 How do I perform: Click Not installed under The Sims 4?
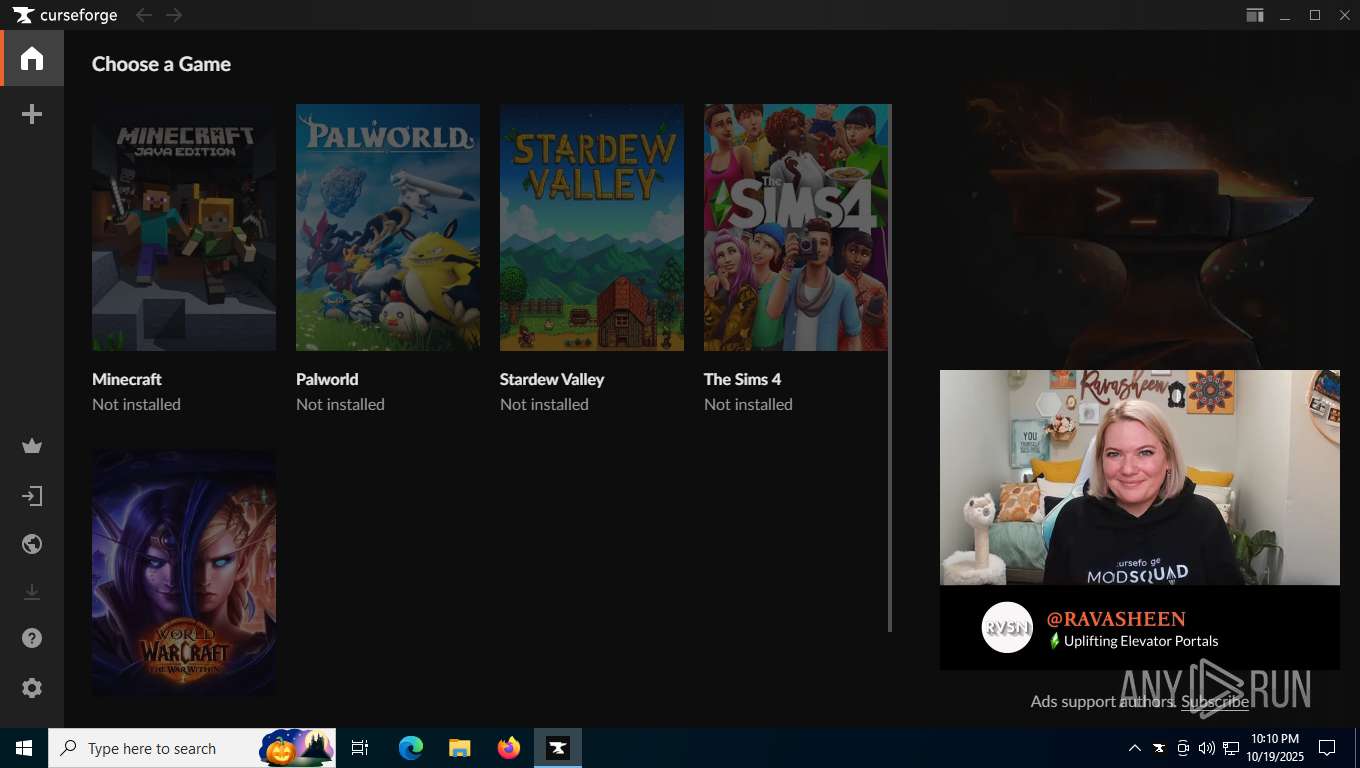pyautogui.click(x=748, y=404)
